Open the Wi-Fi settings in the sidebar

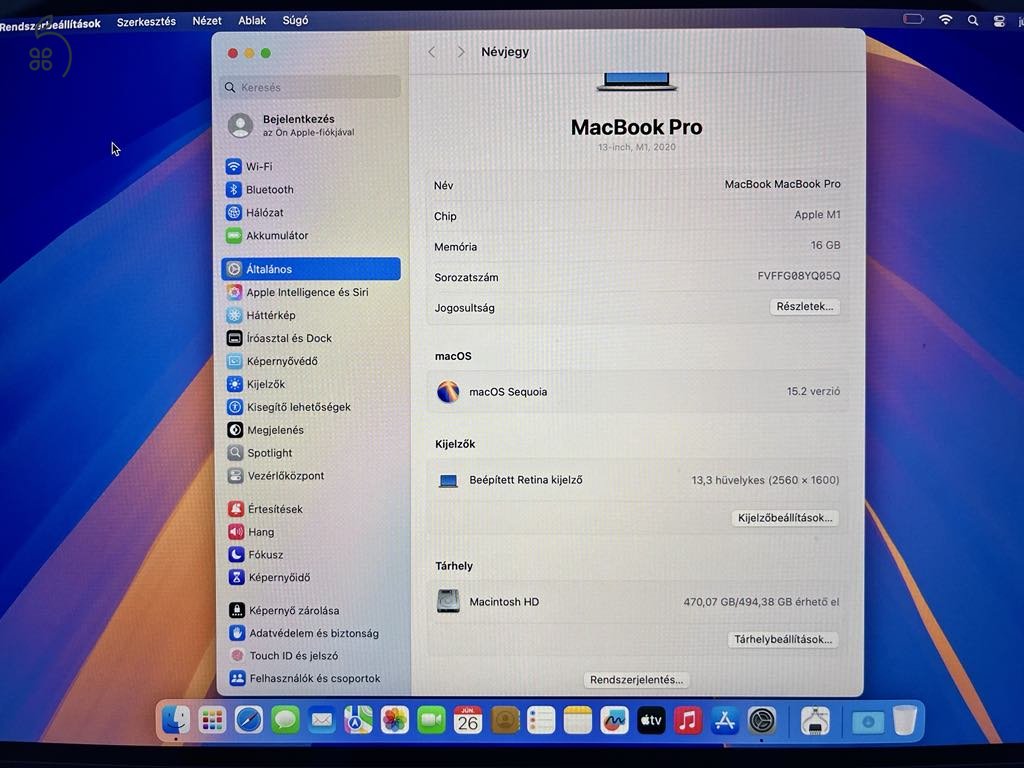point(249,167)
